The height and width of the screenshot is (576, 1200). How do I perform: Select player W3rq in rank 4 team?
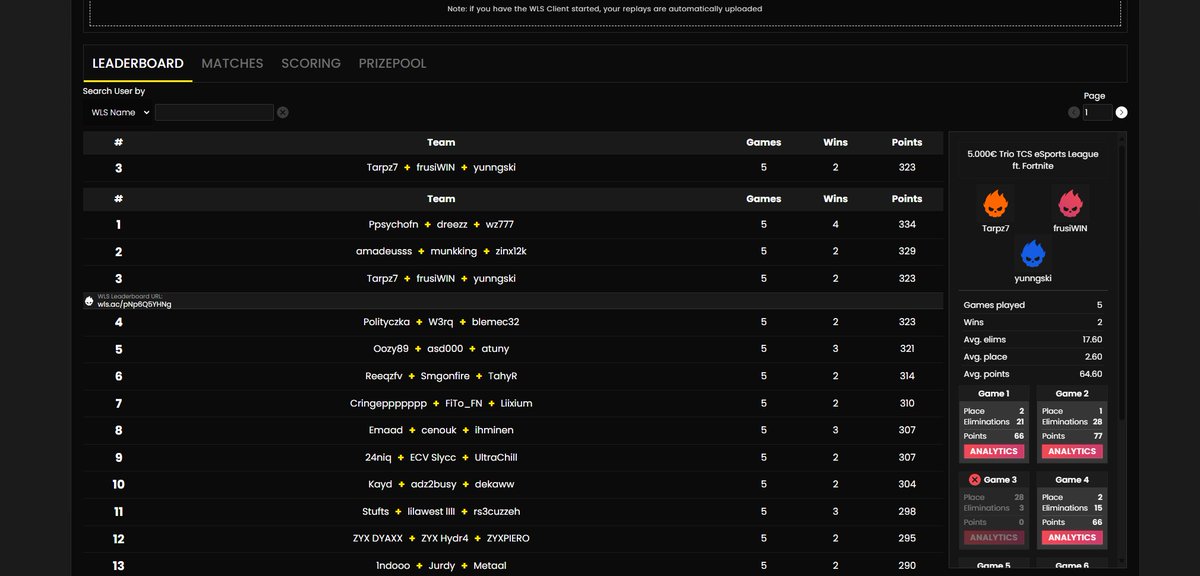tap(441, 322)
